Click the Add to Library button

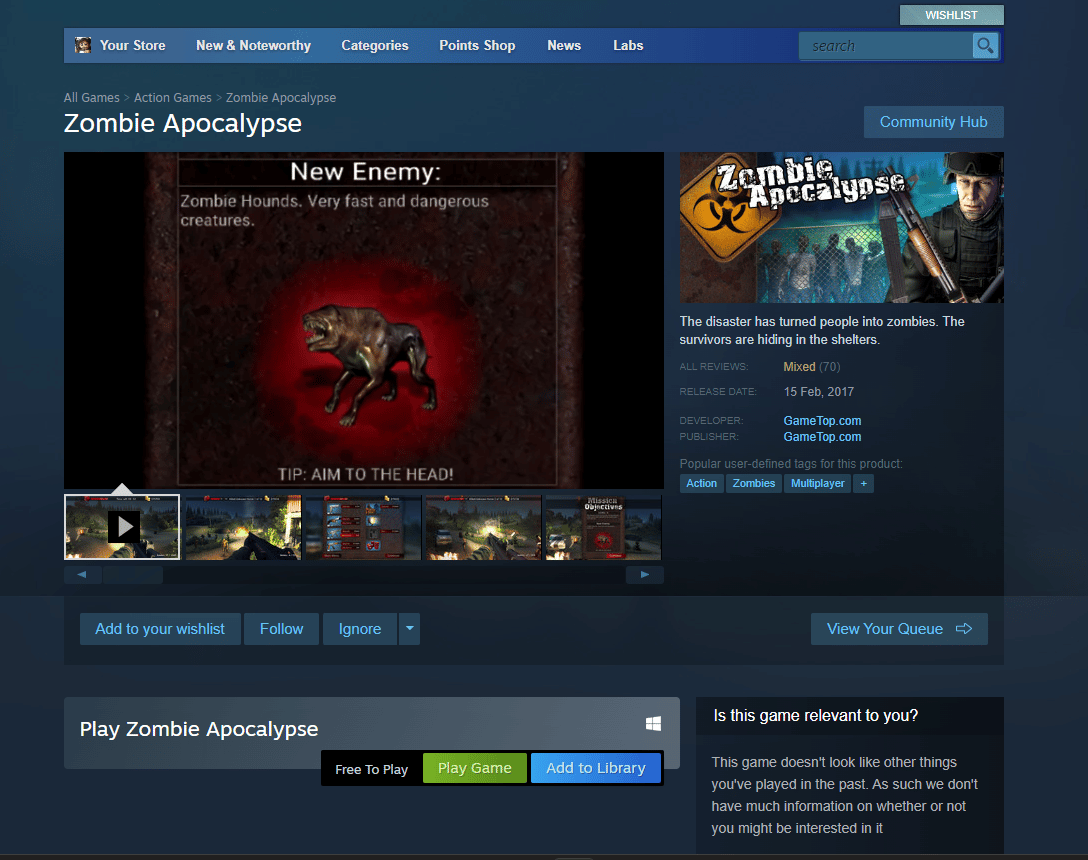point(595,768)
